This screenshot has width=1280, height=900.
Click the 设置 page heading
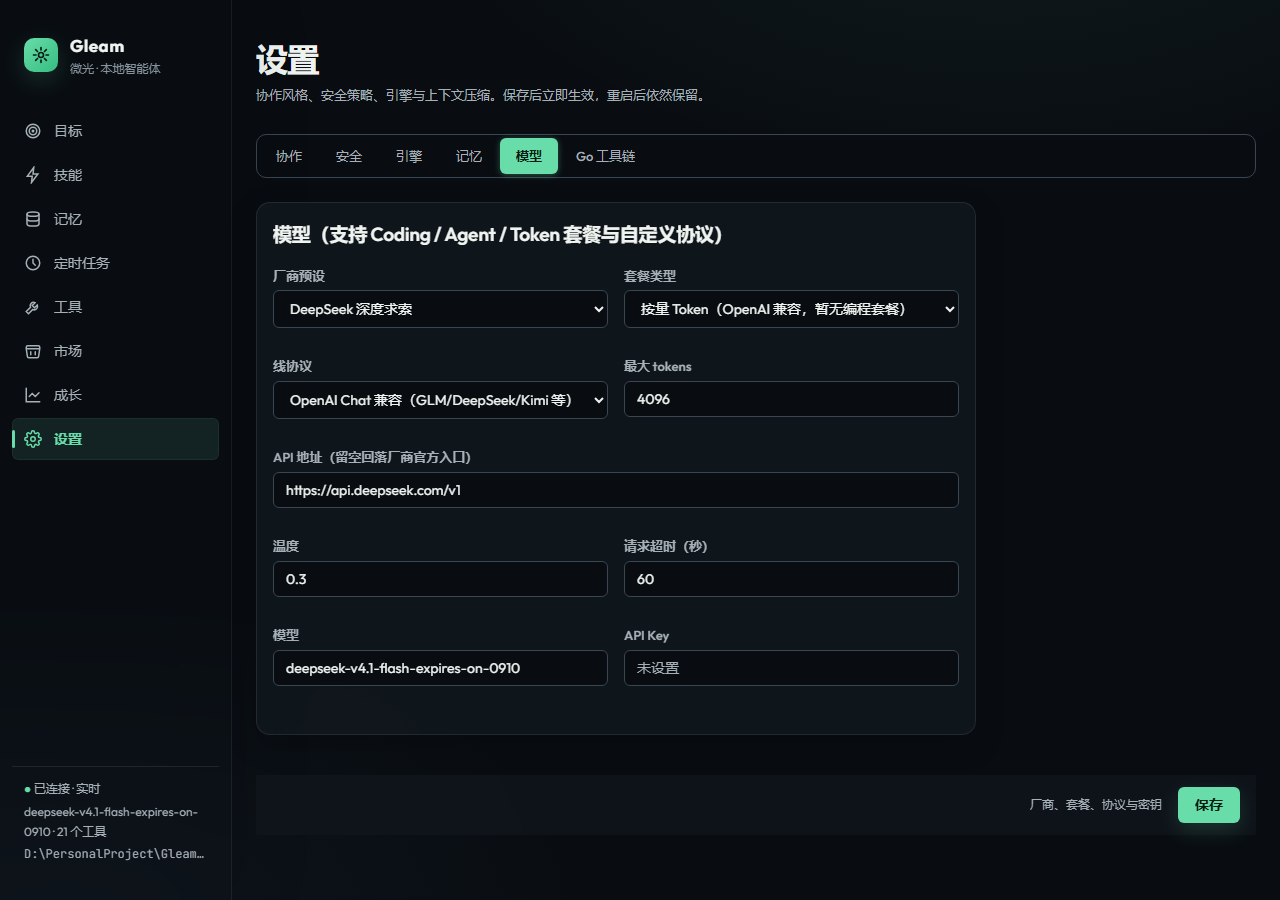288,60
